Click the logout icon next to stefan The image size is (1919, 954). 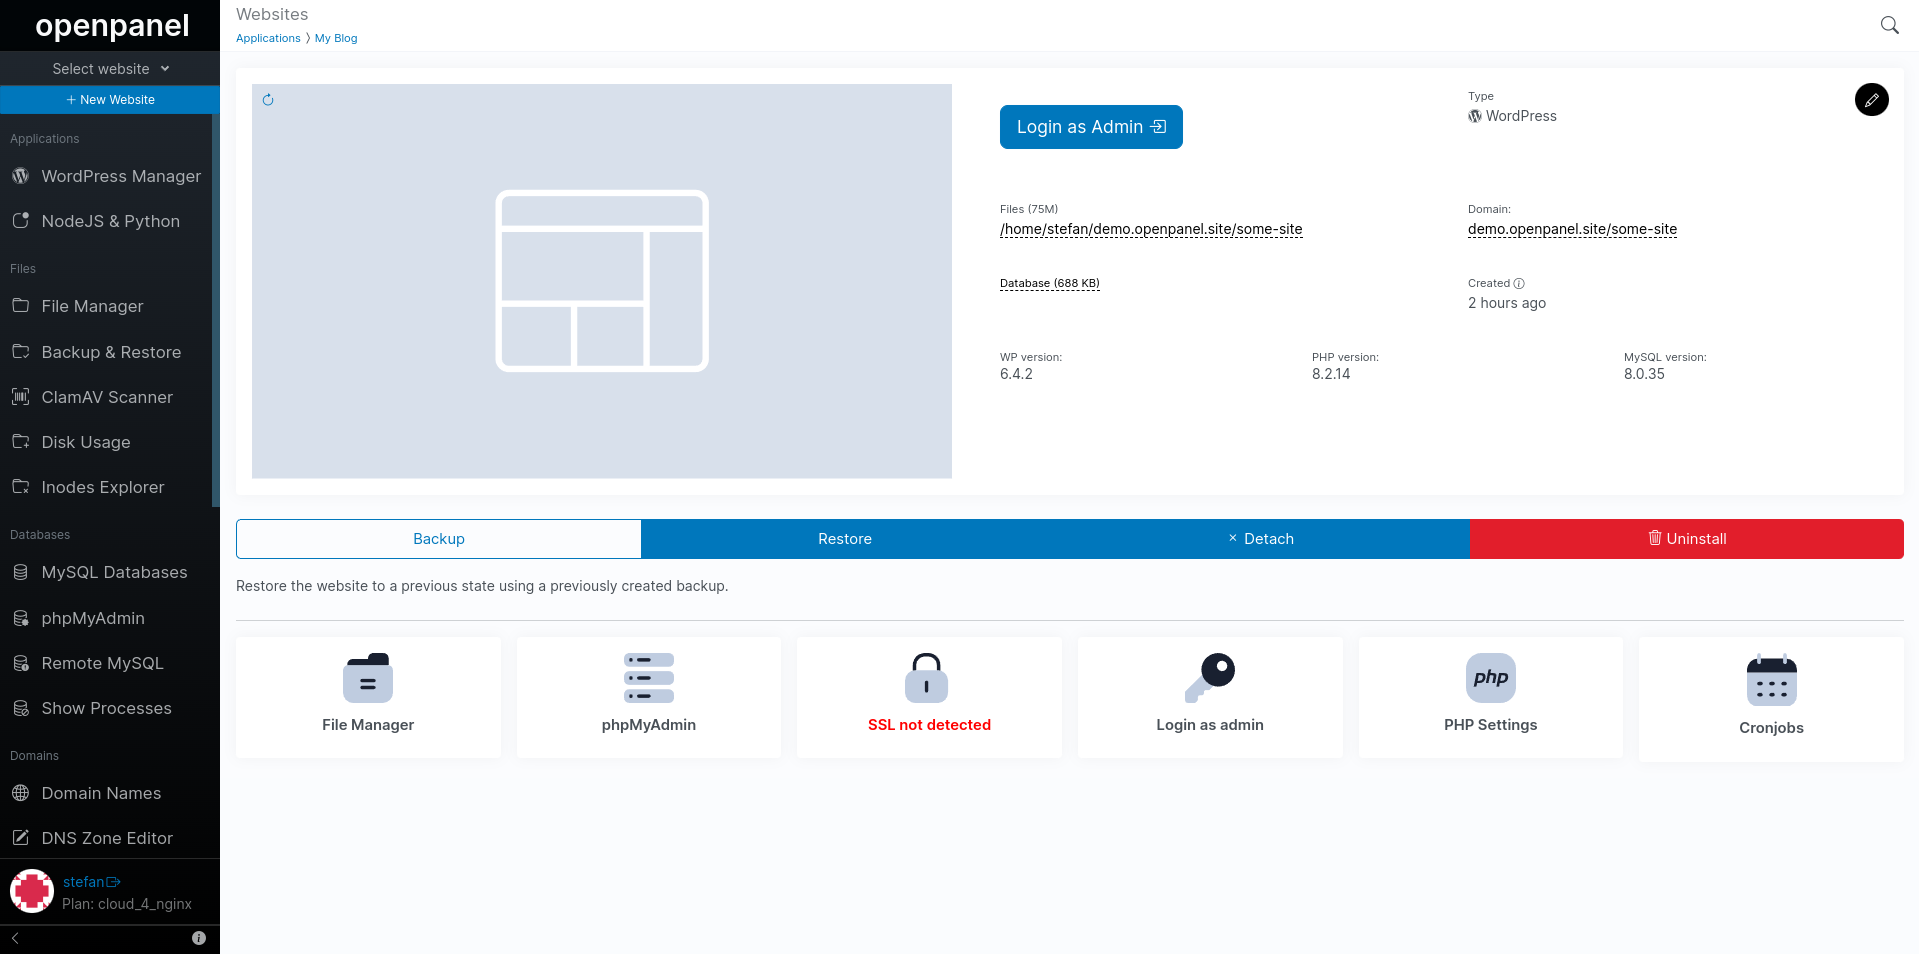tap(113, 882)
